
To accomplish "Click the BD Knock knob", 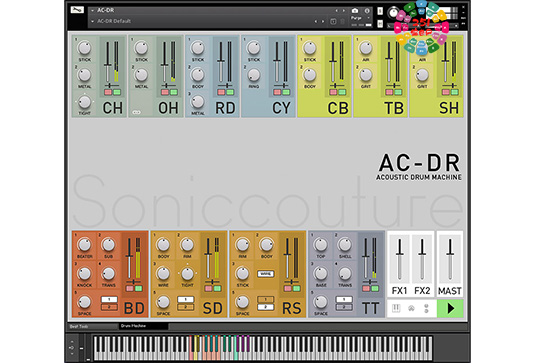I will [84, 274].
